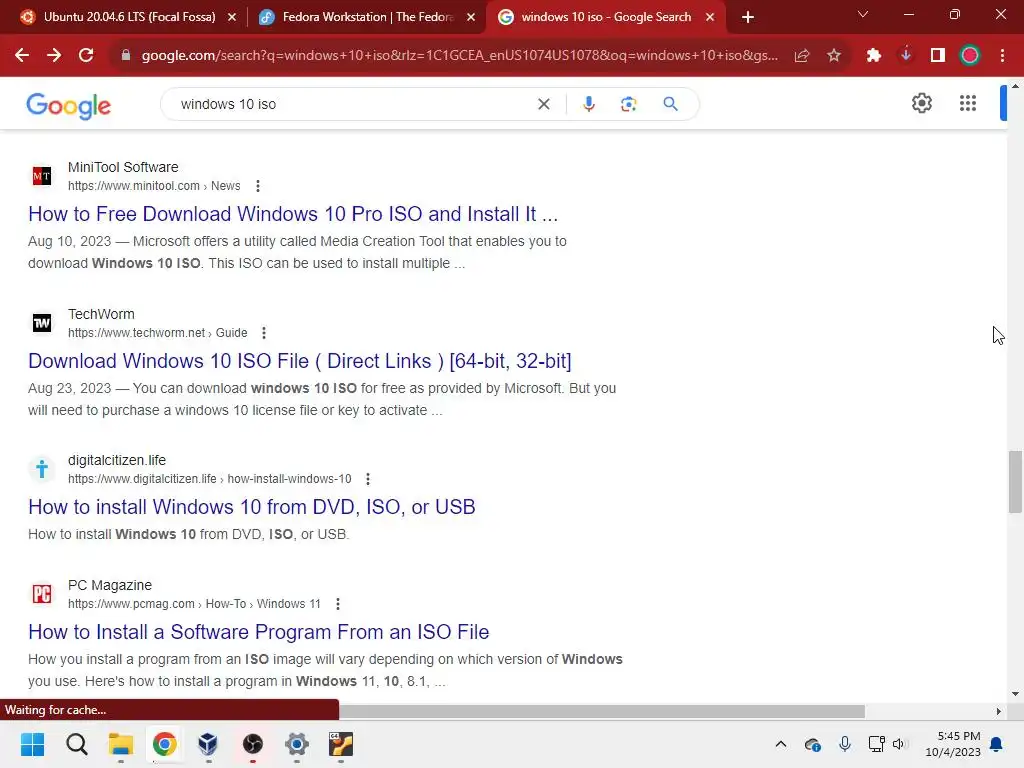Open the Windows Start menu

[32, 744]
